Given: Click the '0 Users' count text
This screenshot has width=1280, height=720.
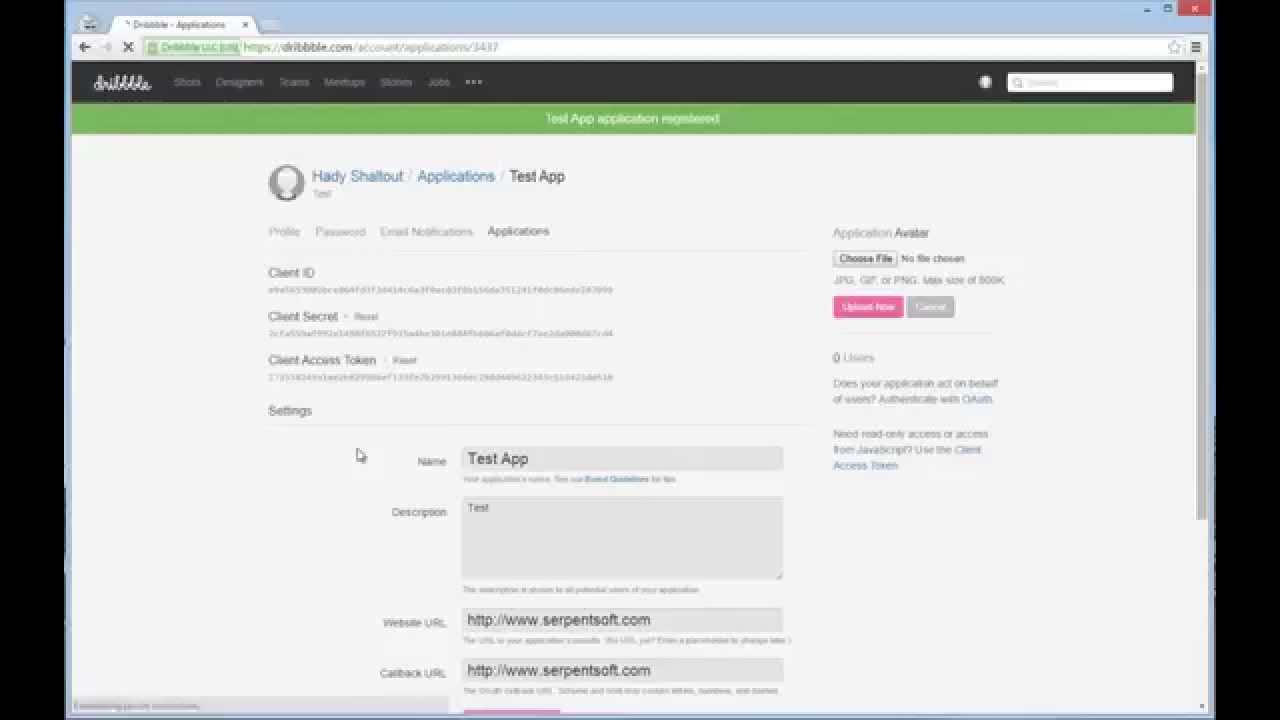Looking at the screenshot, I should pos(853,358).
